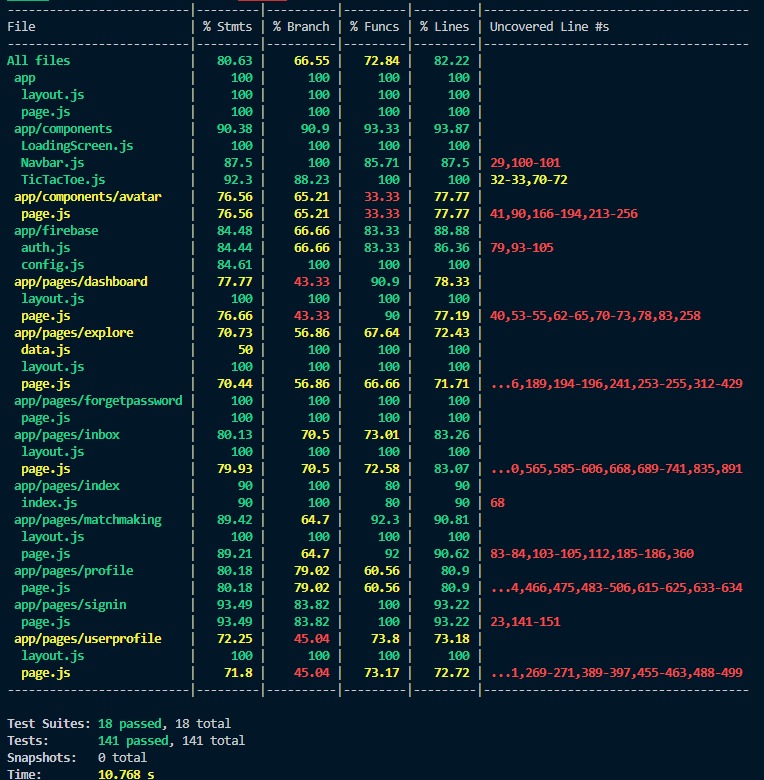Click the app/pages/userprofile directory name
Viewport: 764px width, 780px height.
tap(88, 639)
